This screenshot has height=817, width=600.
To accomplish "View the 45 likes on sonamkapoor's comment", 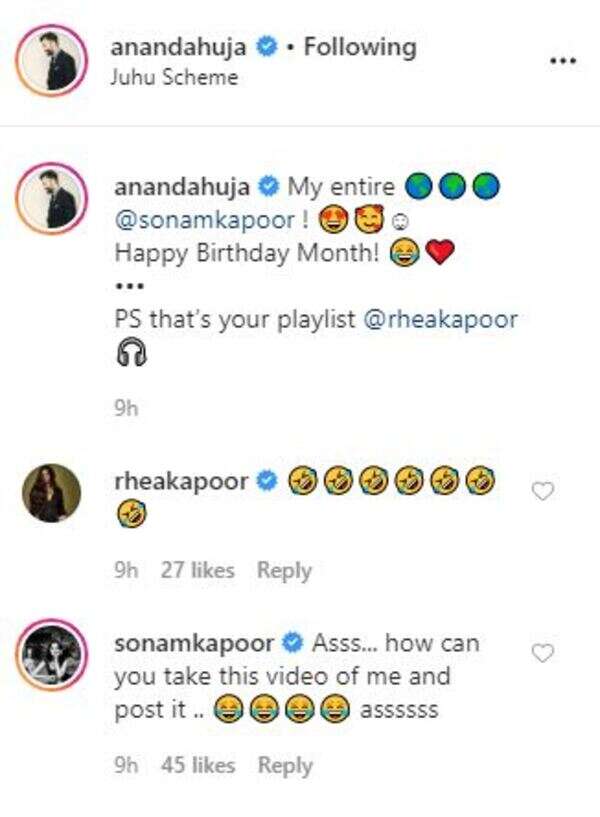I will point(197,766).
